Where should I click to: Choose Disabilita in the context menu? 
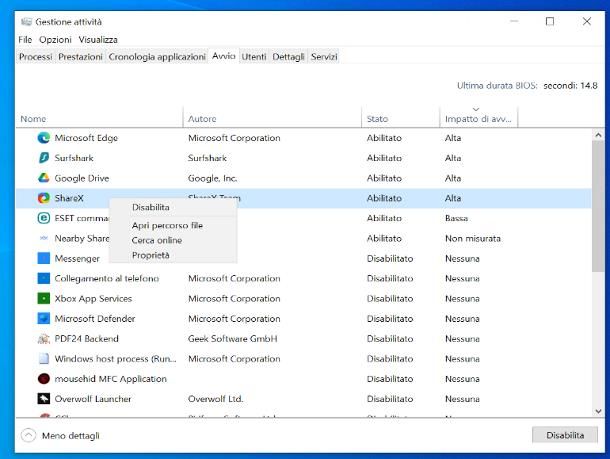[x=174, y=207]
